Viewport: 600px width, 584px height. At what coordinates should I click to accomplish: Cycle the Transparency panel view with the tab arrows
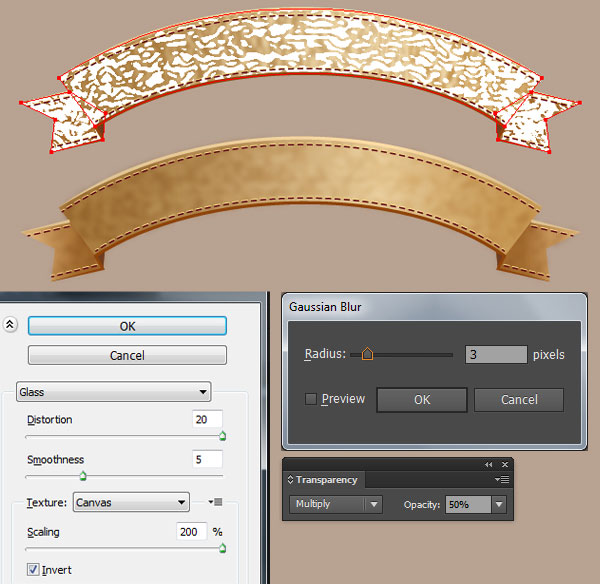click(290, 480)
